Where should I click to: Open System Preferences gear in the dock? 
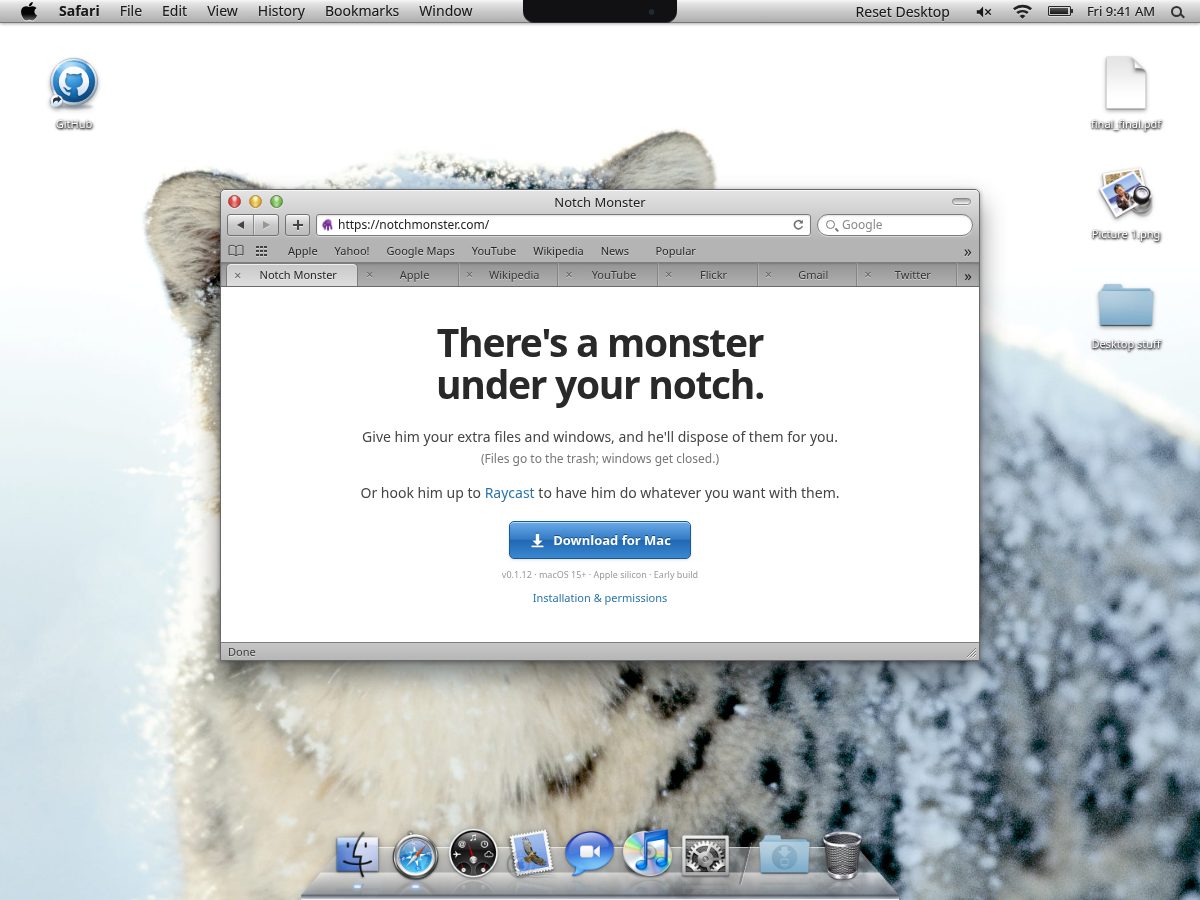pos(705,856)
